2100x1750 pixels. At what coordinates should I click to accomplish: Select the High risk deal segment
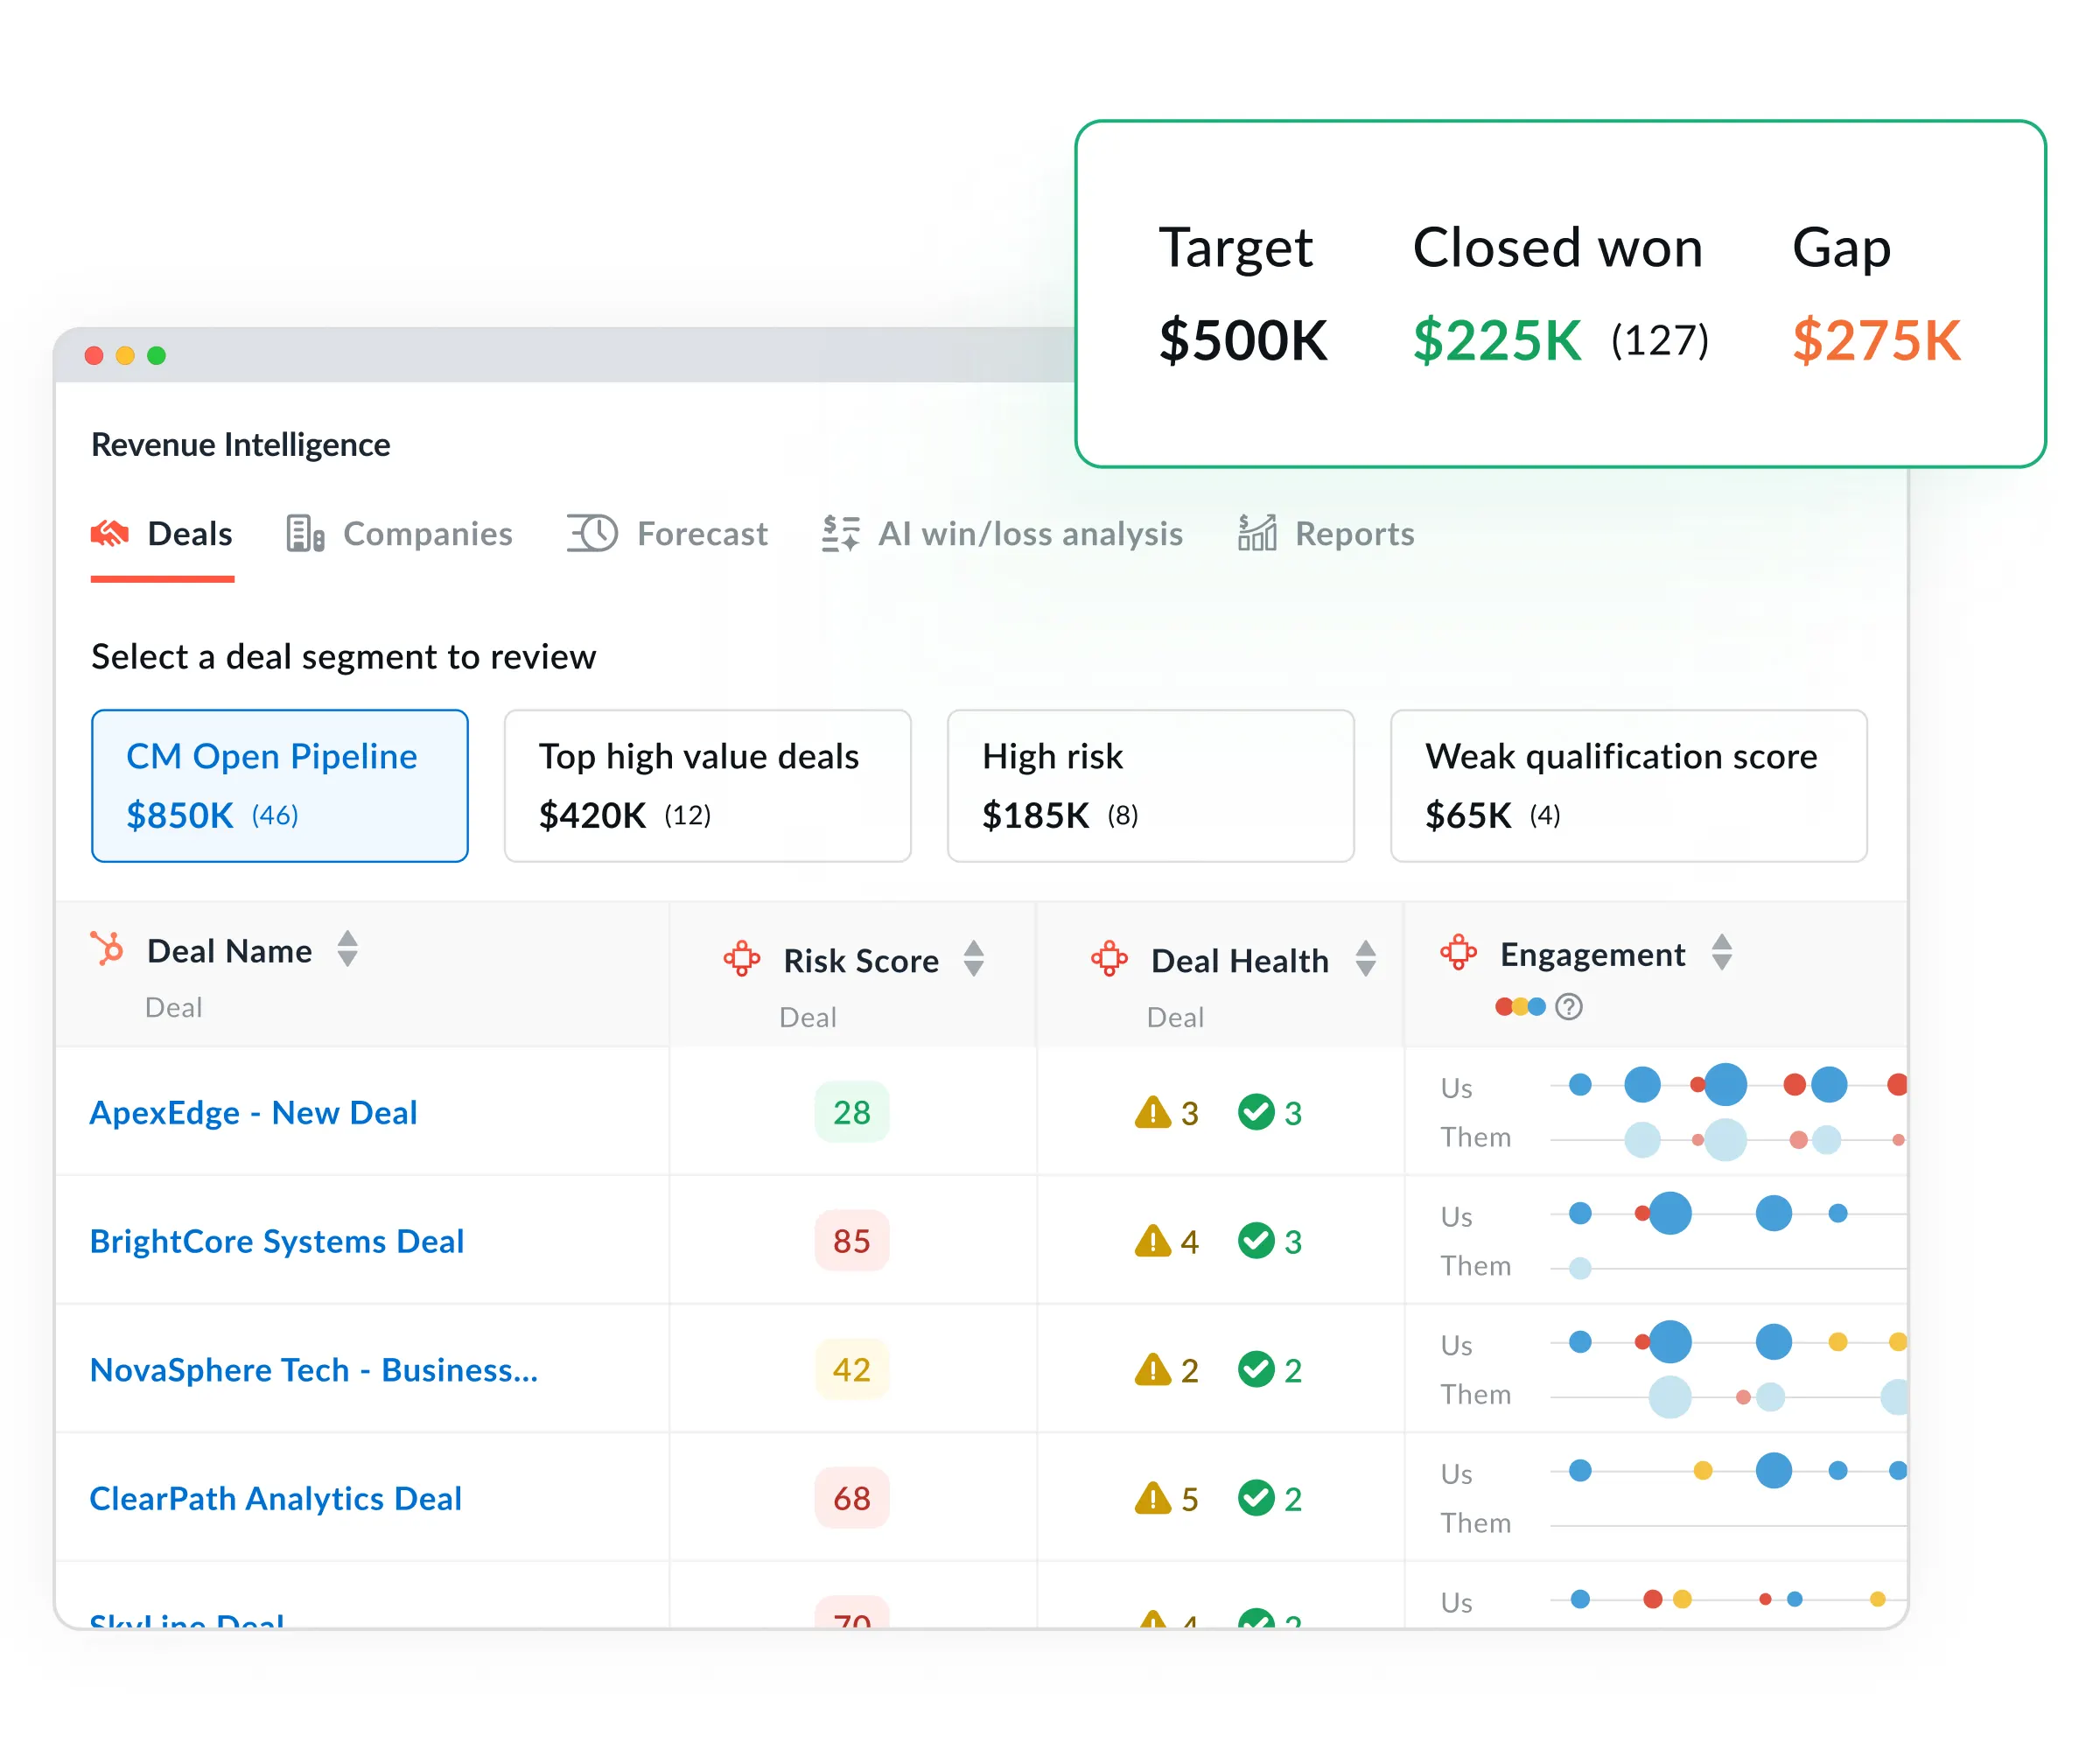1150,785
